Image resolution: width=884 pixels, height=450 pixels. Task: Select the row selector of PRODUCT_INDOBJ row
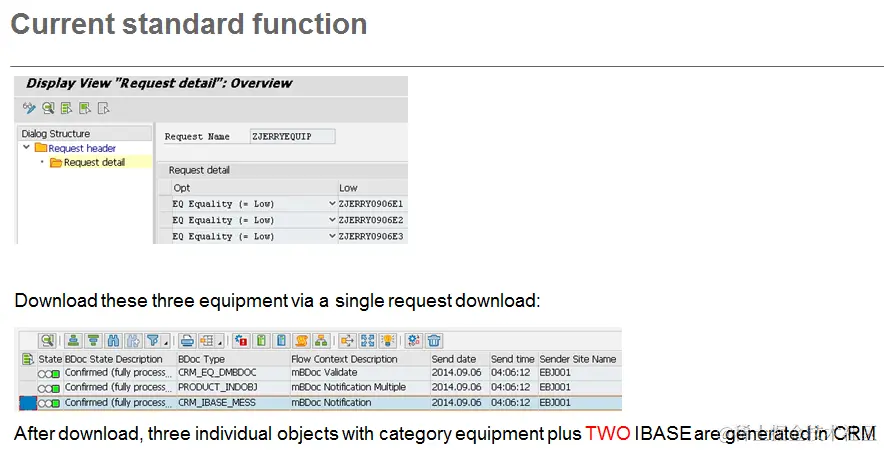pyautogui.click(x=28, y=387)
